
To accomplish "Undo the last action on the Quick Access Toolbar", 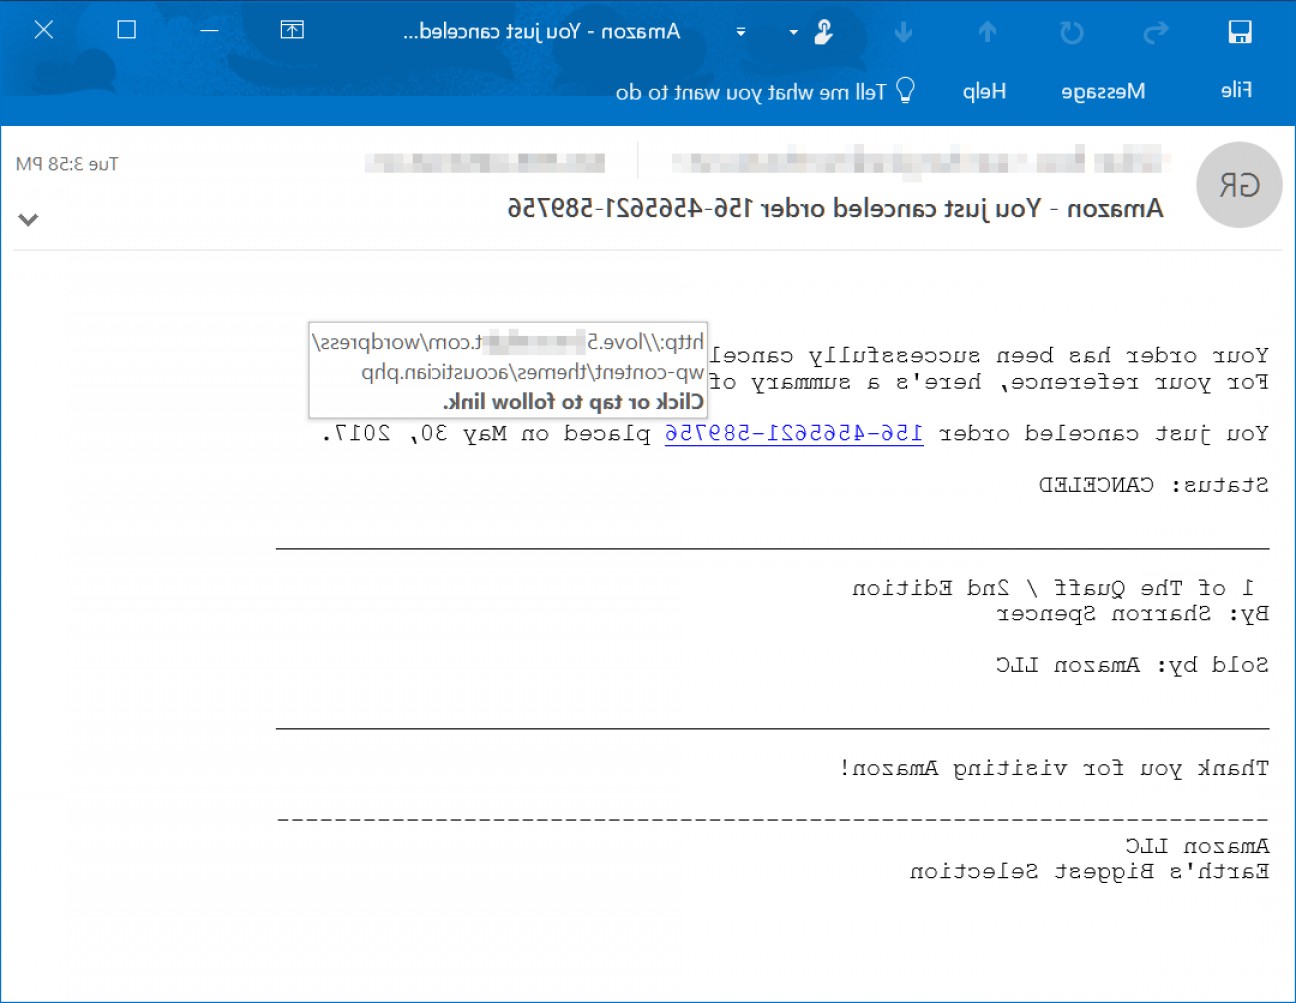I will tap(1072, 32).
